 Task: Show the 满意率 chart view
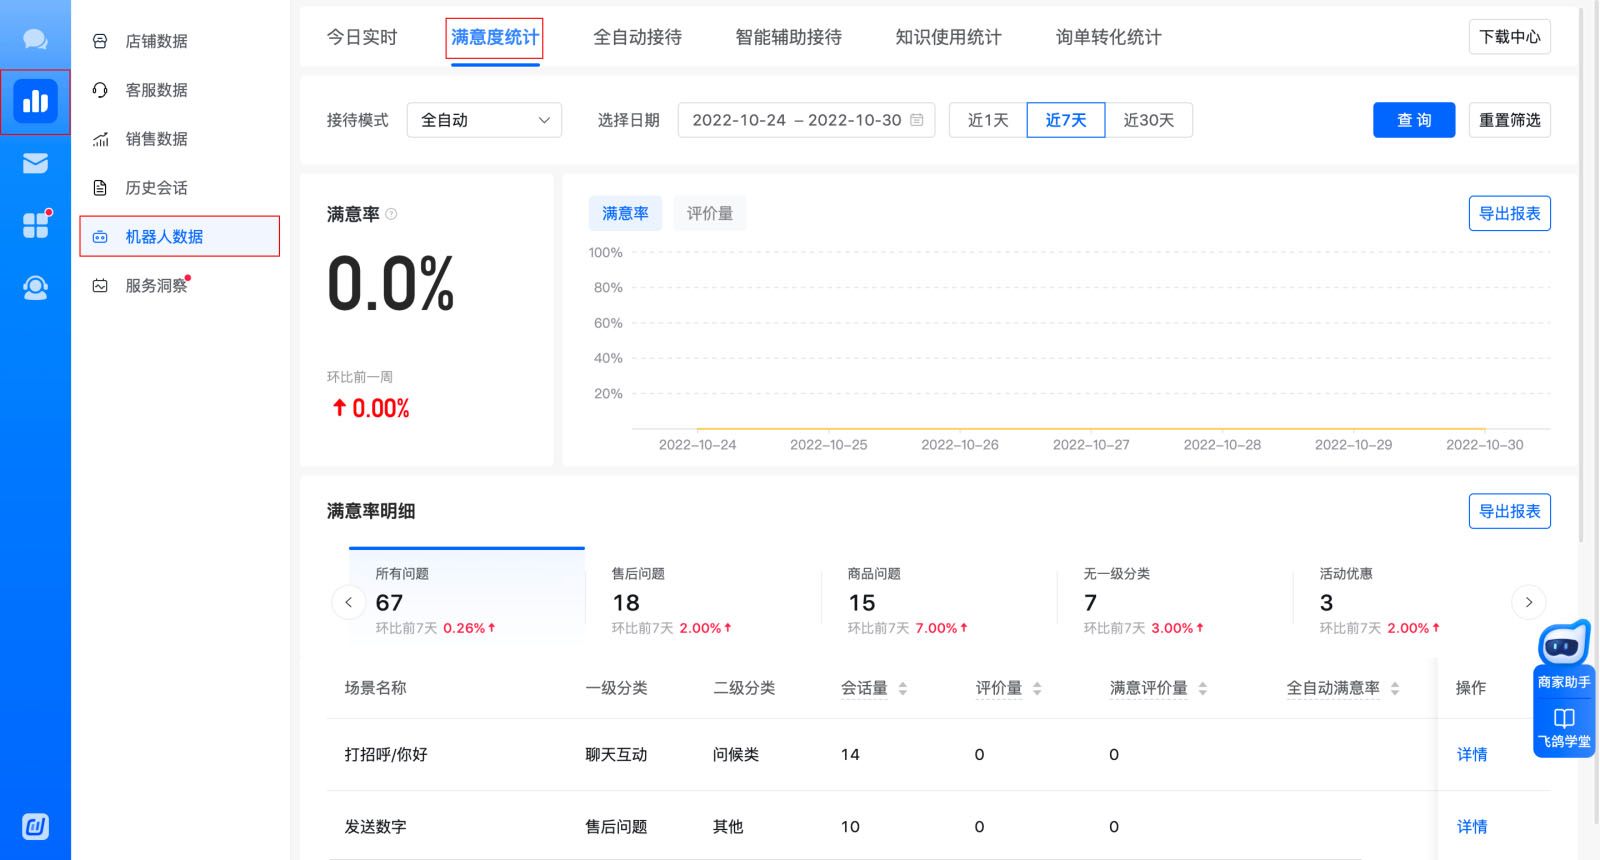point(625,213)
